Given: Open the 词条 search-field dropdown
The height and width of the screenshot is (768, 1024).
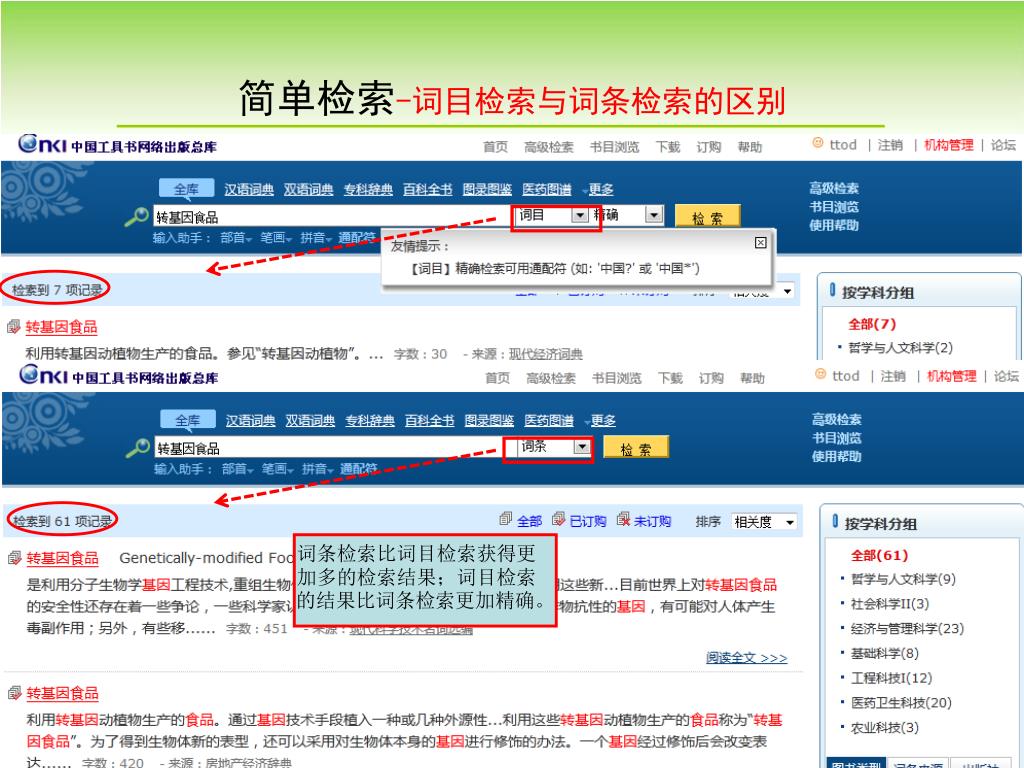Looking at the screenshot, I should click(x=581, y=447).
